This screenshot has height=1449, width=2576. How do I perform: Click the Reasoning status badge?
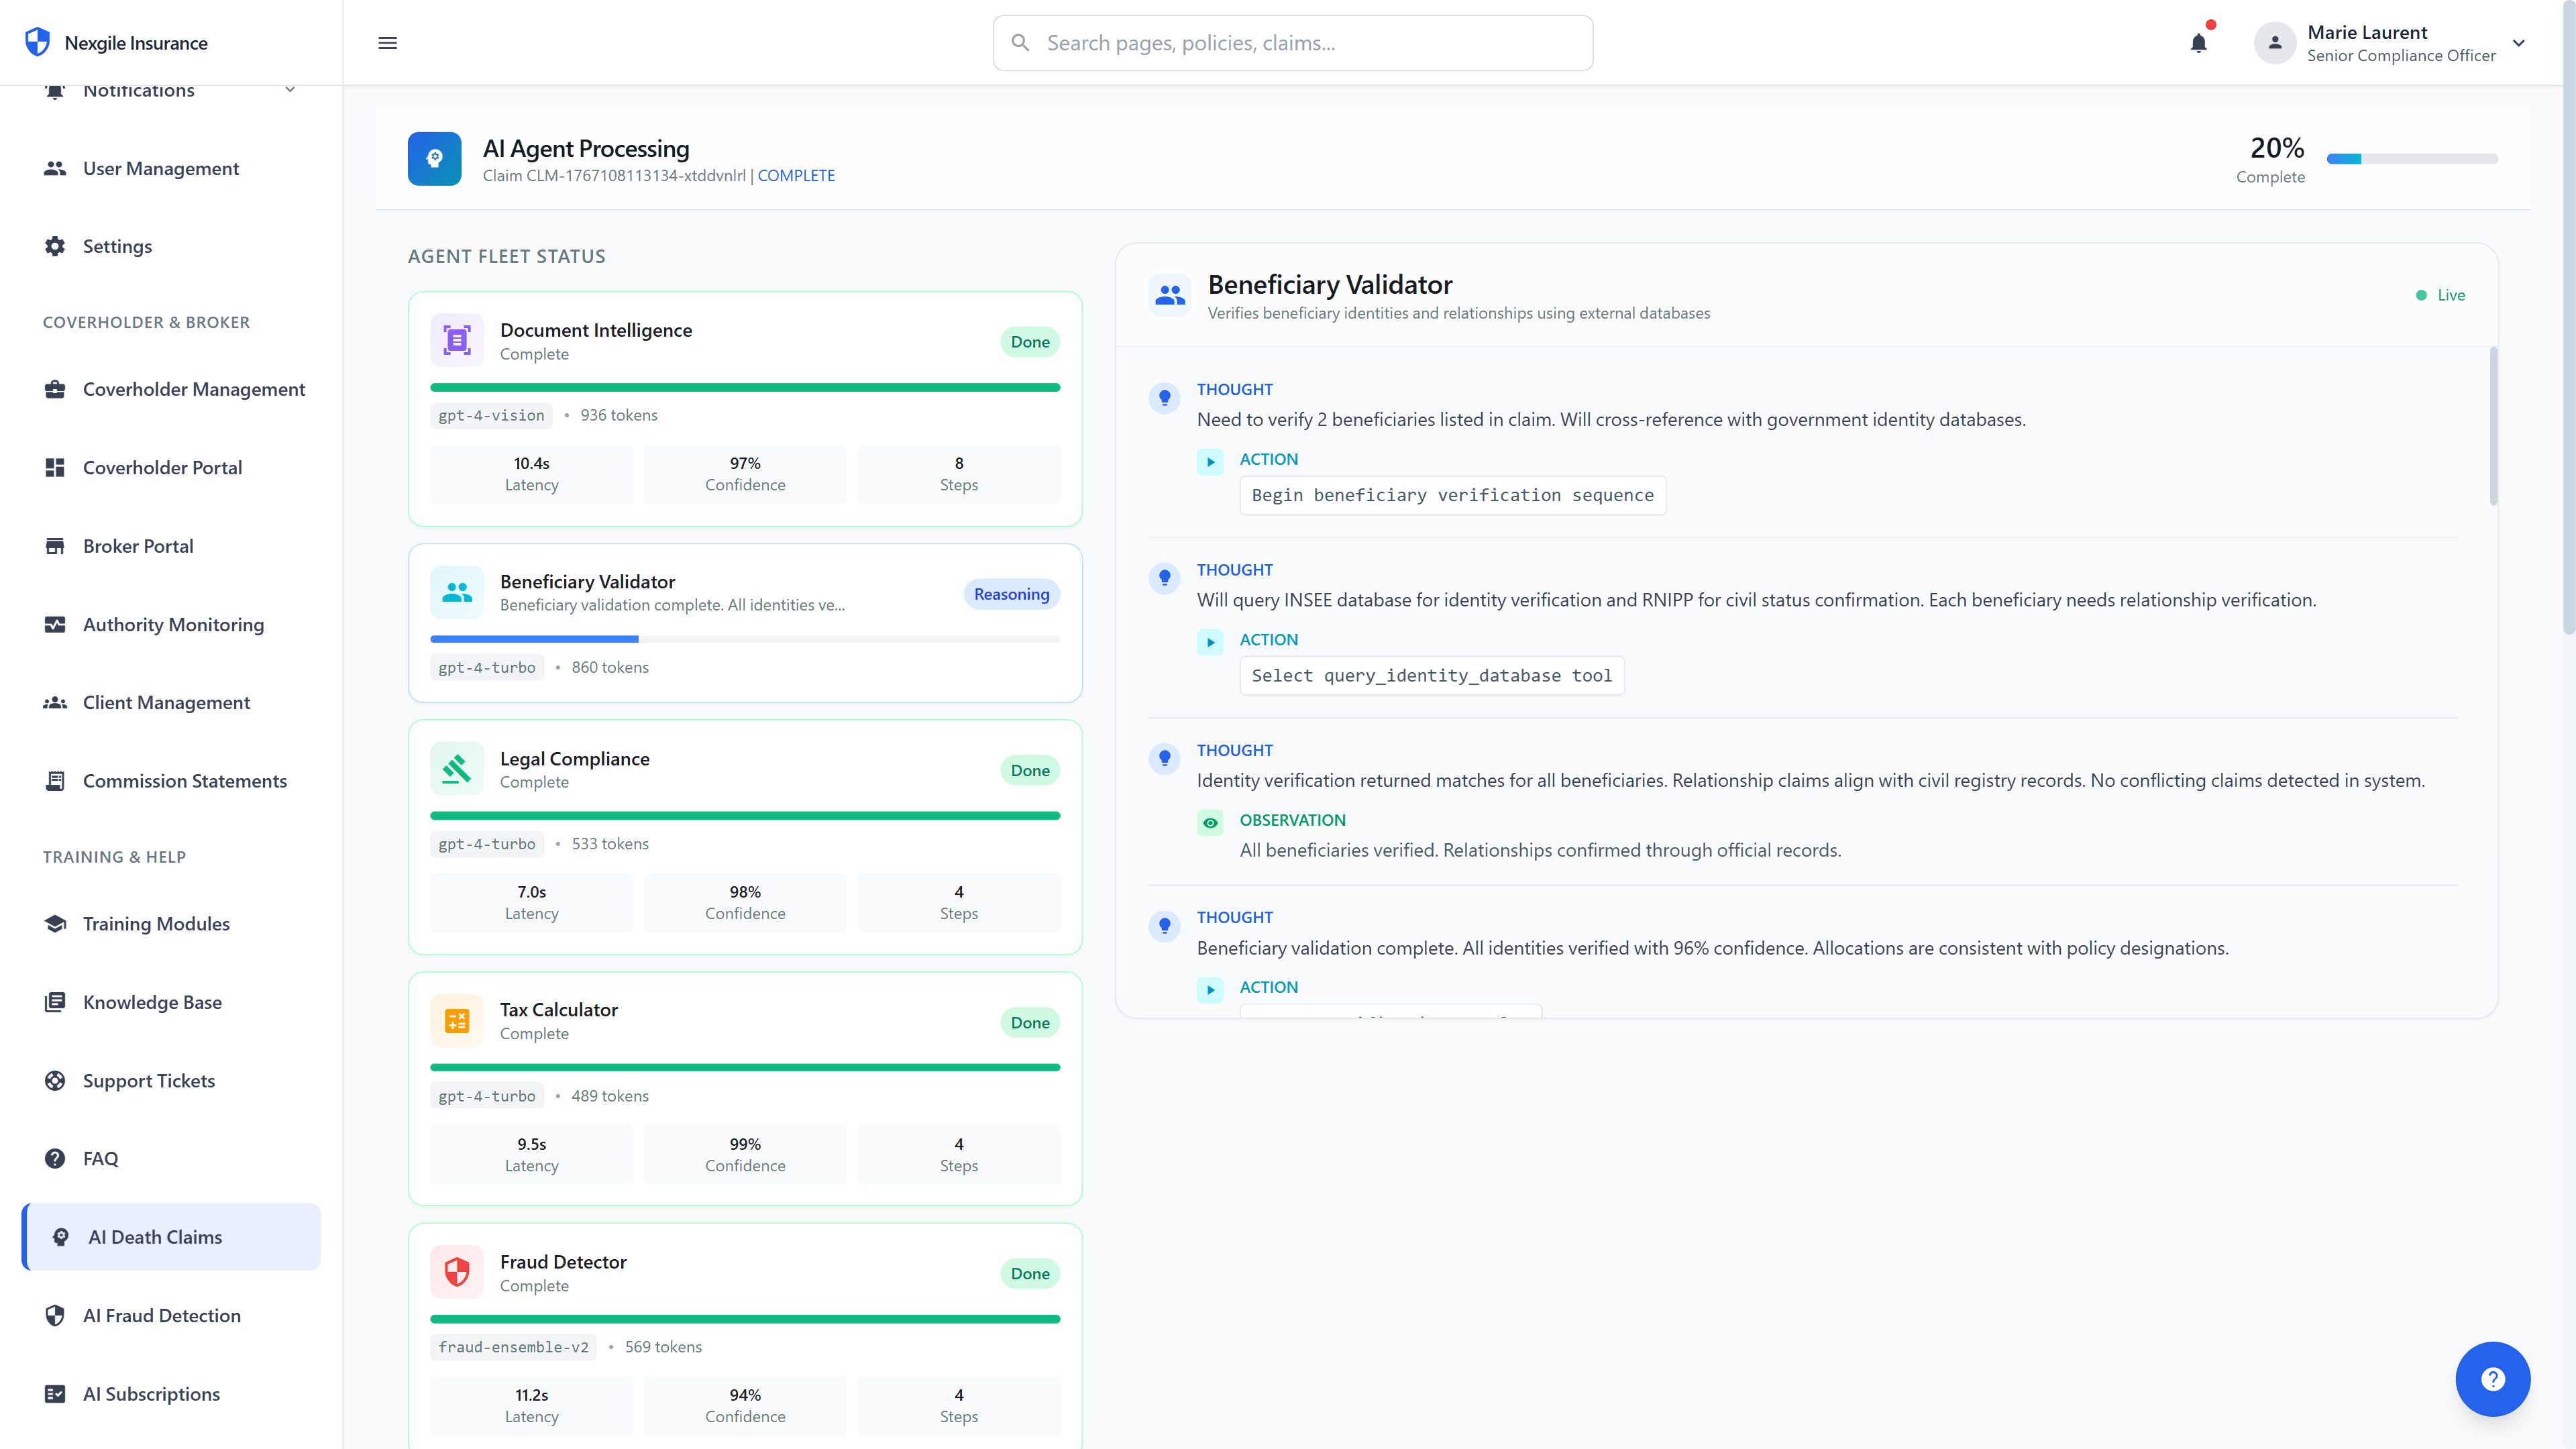pyautogui.click(x=1011, y=593)
